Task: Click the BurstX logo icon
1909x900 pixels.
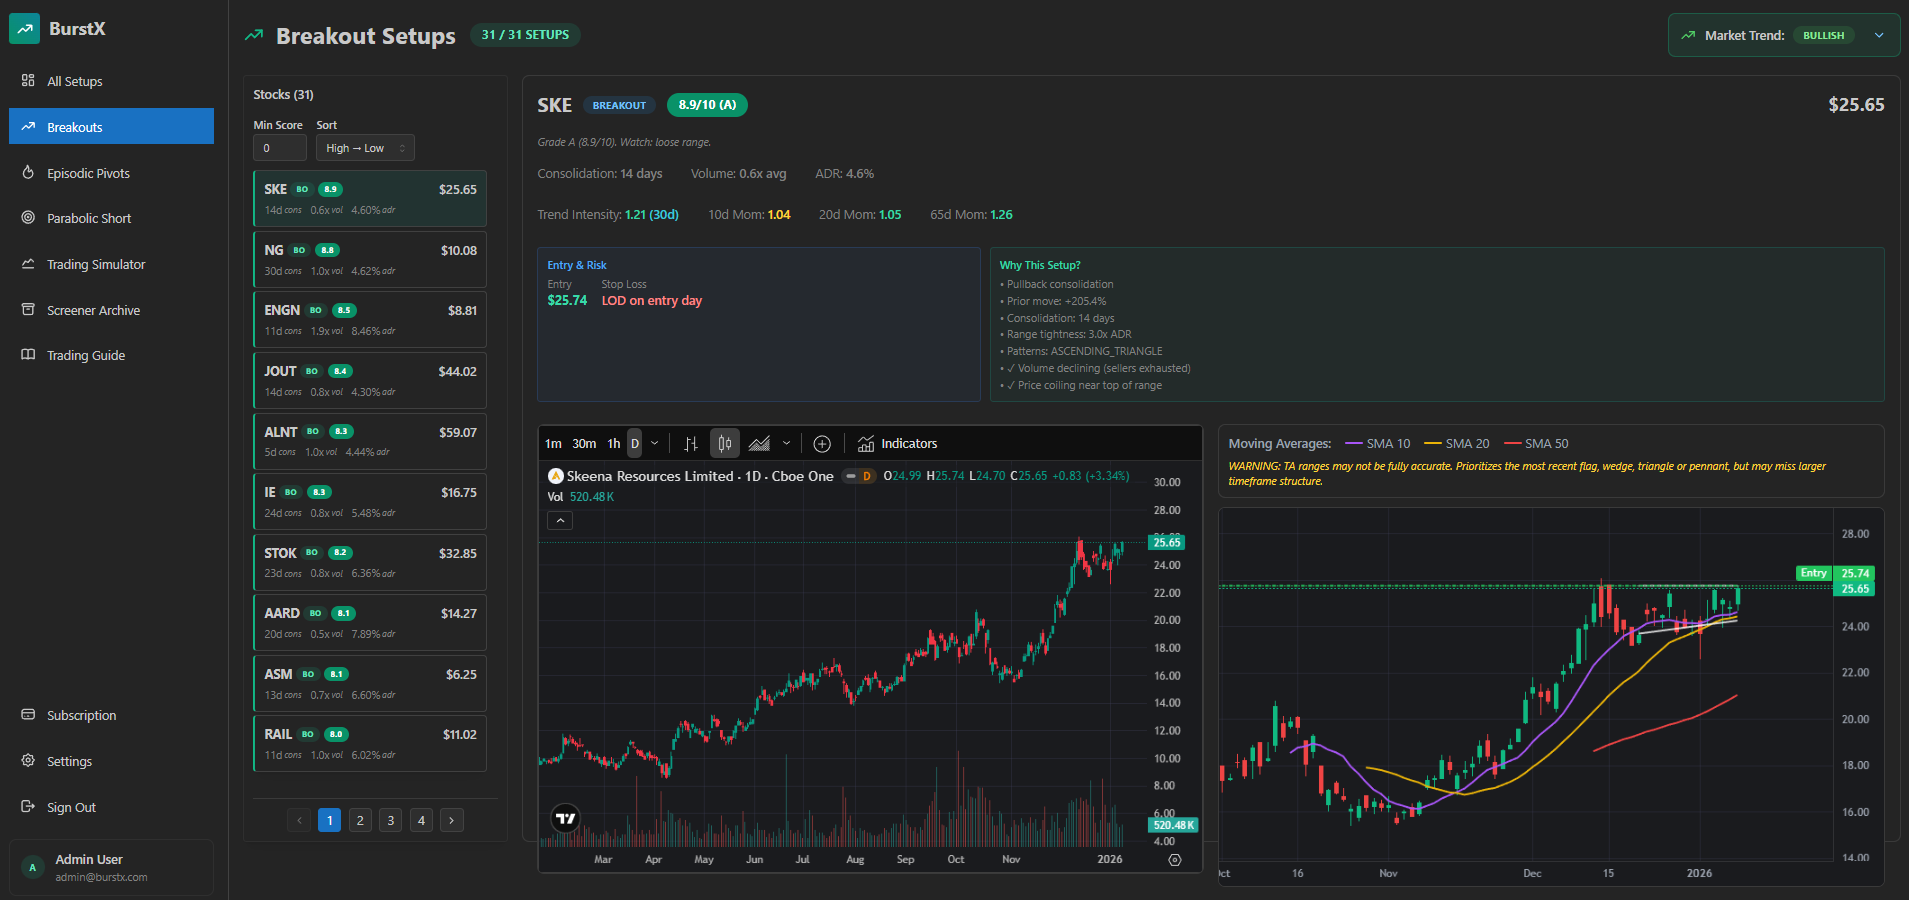Action: click(24, 29)
